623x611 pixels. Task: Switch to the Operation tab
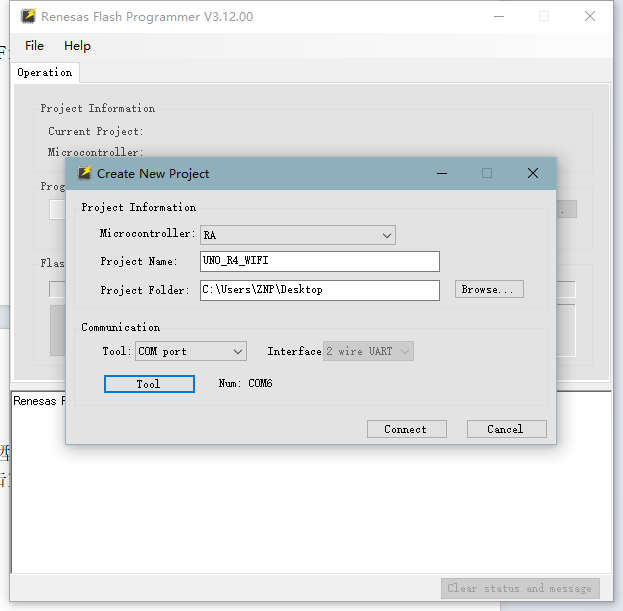tap(45, 73)
